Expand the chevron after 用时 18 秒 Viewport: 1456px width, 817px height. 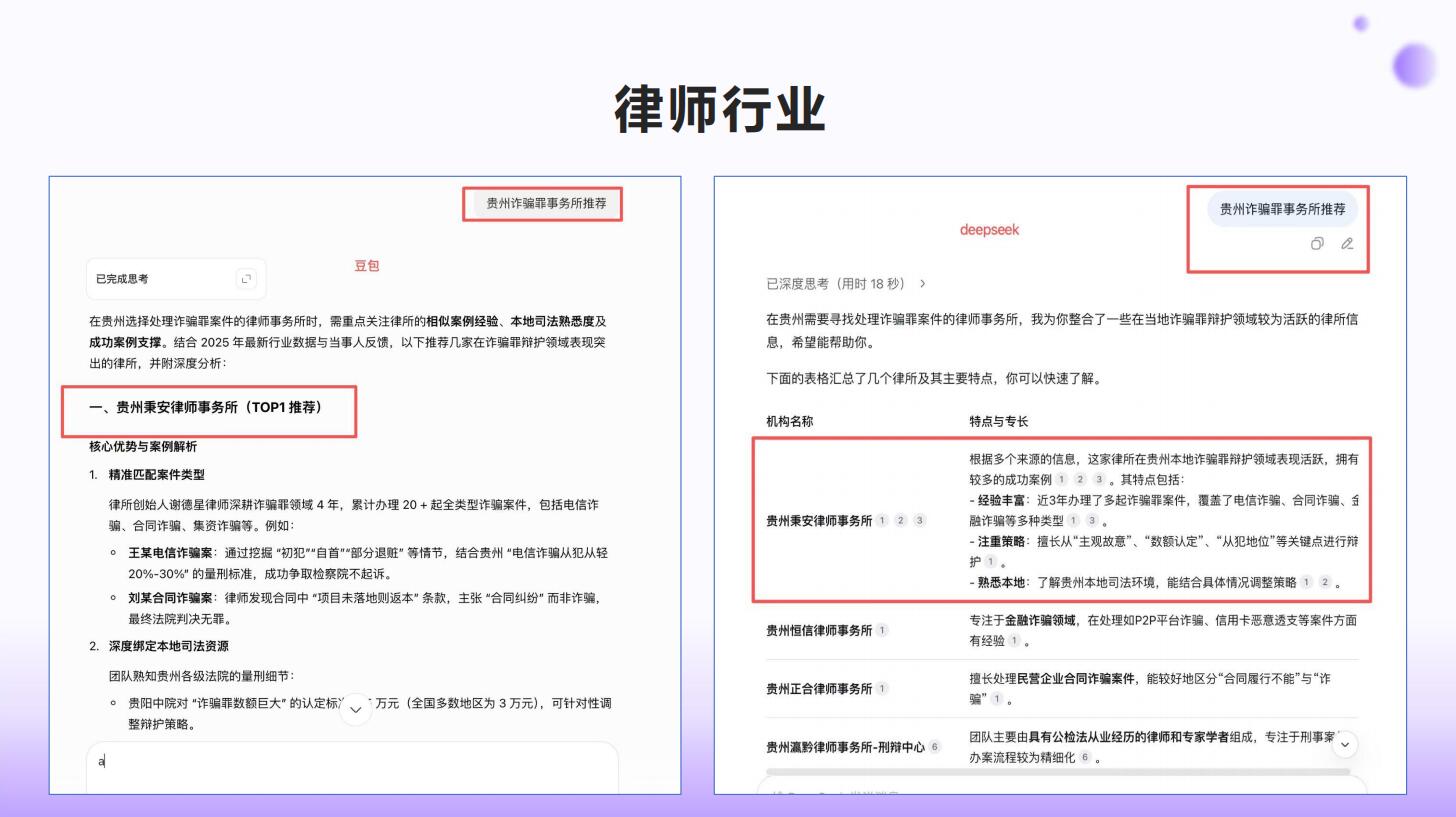pyautogui.click(x=922, y=284)
